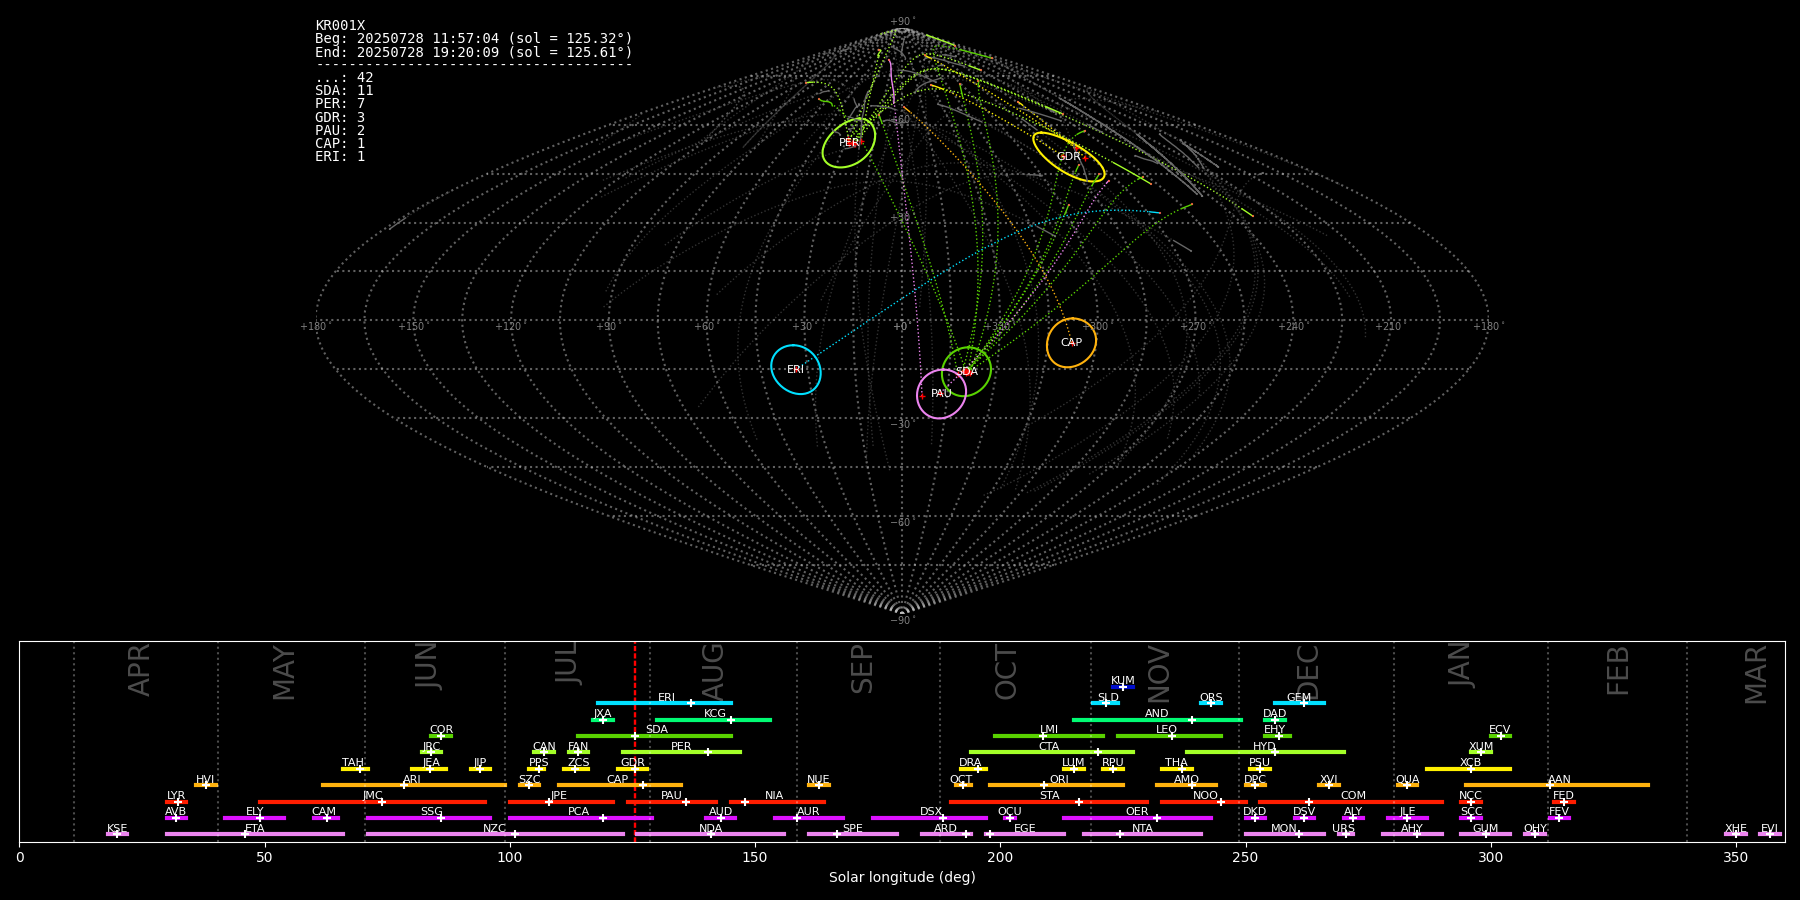Screen dimensions: 1800x900
Task: Click the 200 tick on solar longitude axis
Action: coord(1000,857)
